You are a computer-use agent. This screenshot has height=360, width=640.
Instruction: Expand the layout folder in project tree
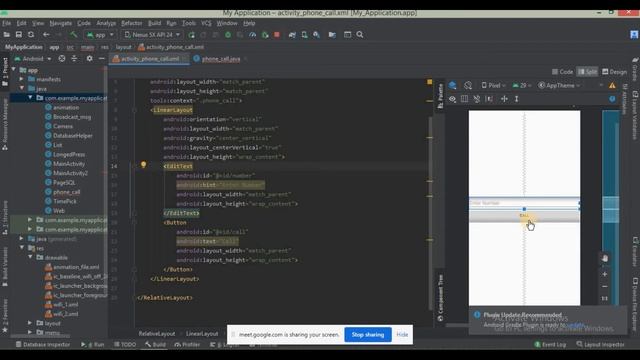(x=30, y=323)
